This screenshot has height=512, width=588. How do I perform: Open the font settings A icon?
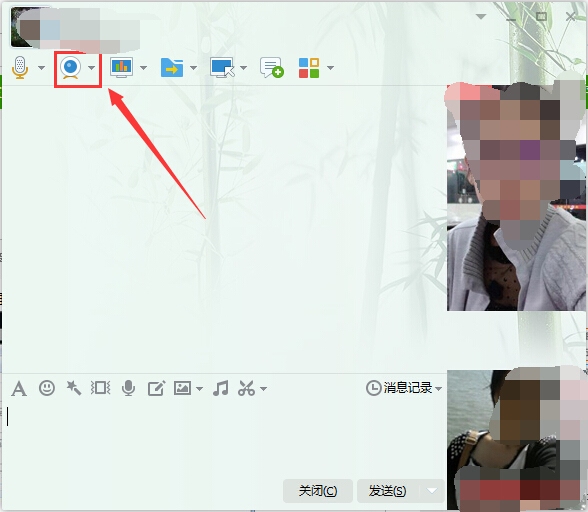[x=19, y=388]
